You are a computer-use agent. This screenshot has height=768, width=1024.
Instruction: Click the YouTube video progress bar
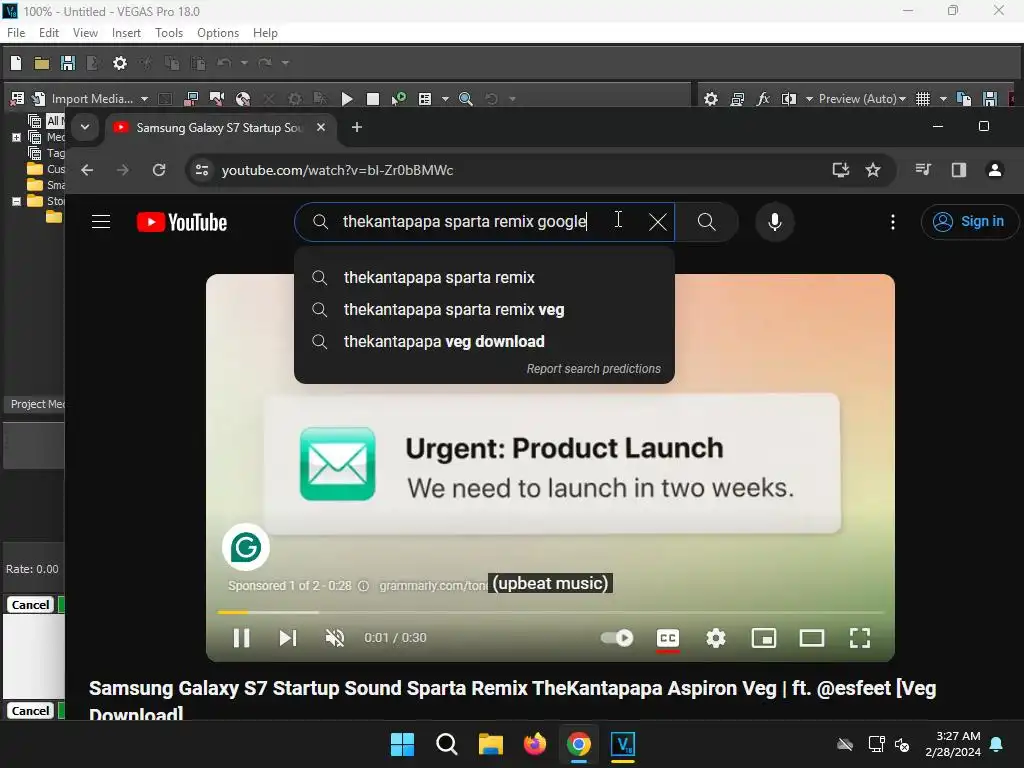550,613
